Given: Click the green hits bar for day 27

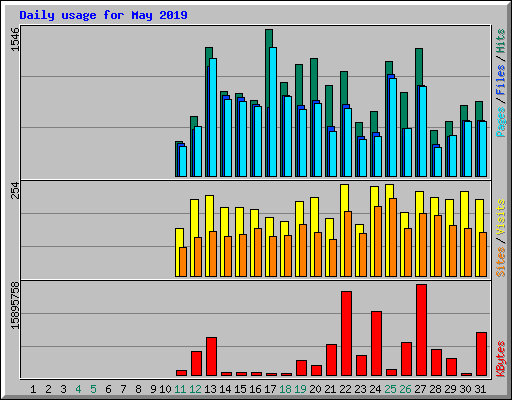Looking at the screenshot, I should [x=419, y=67].
